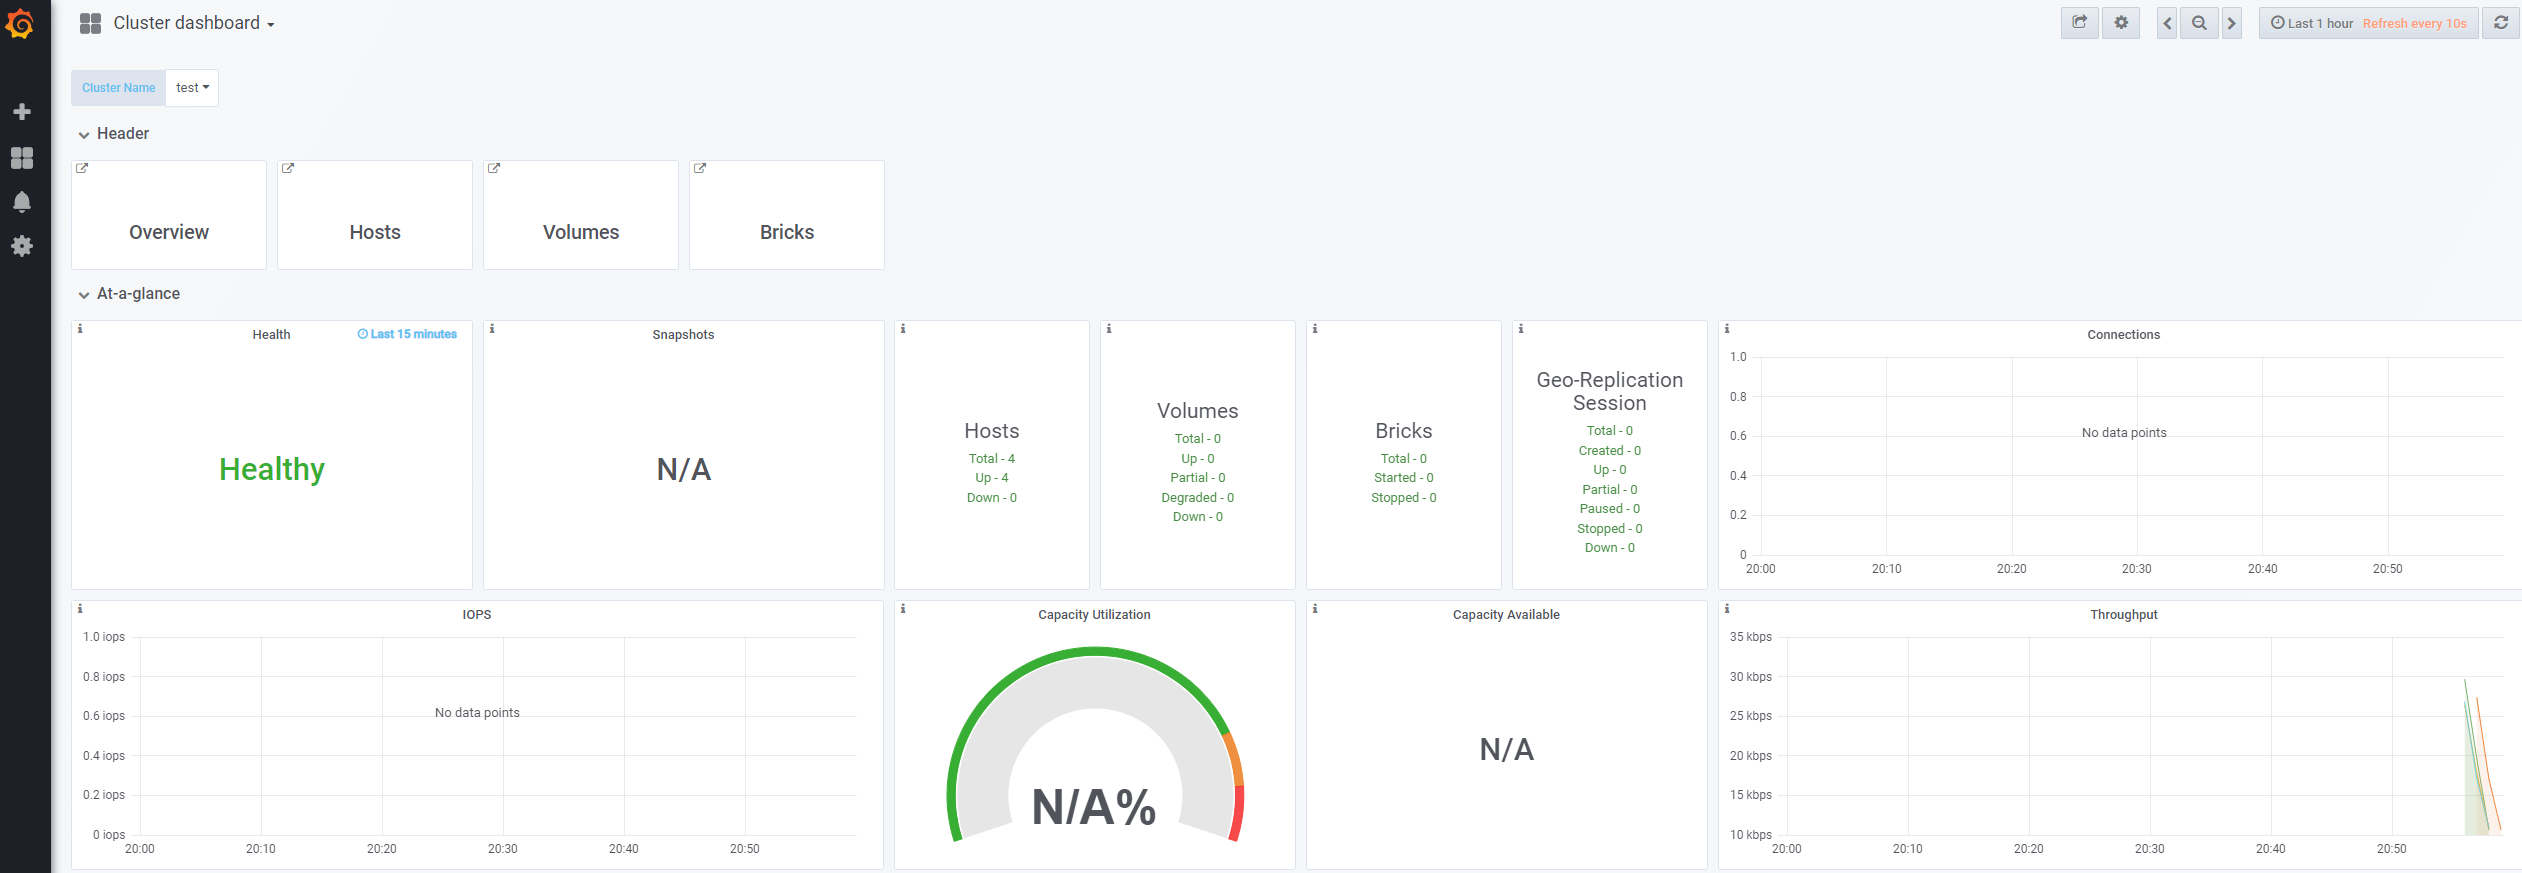Click the N/A value in Capacity Available

(x=1507, y=749)
